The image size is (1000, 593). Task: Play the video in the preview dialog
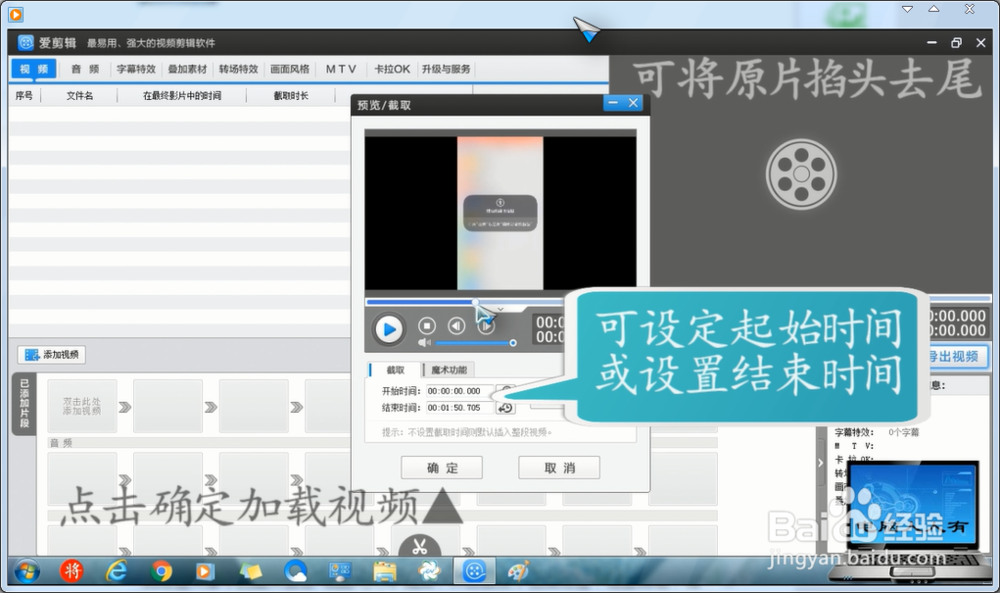(x=388, y=330)
